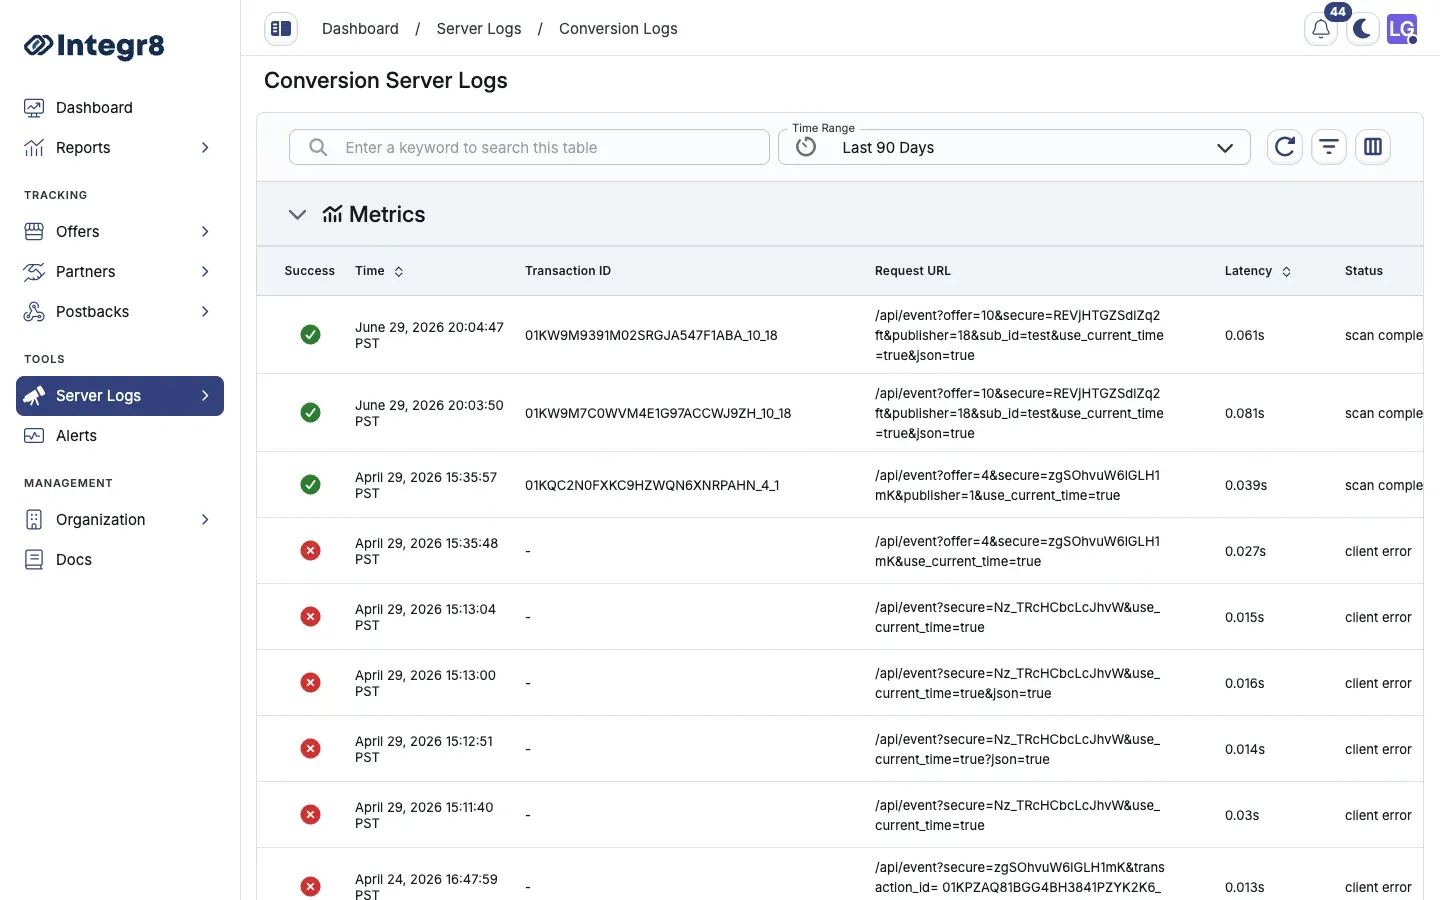Click the Success column header
The width and height of the screenshot is (1440, 900).
[310, 271]
